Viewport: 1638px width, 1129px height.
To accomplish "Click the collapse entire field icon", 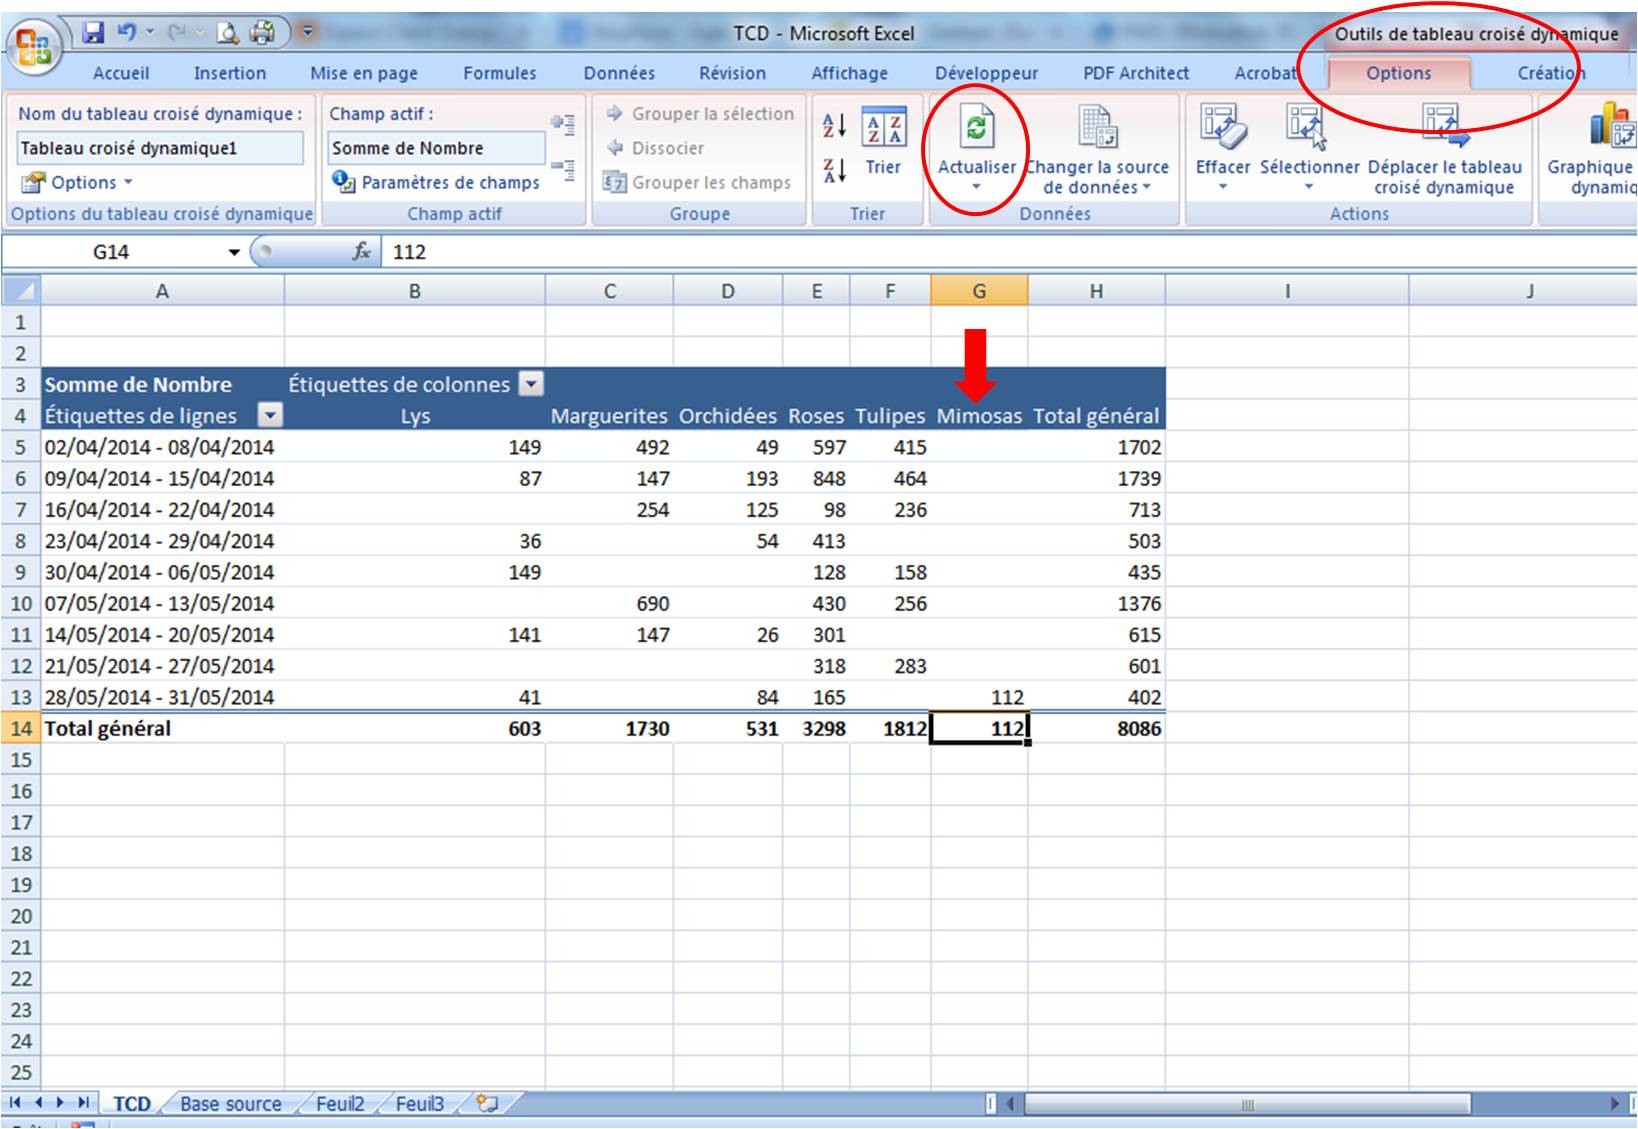I will point(563,170).
